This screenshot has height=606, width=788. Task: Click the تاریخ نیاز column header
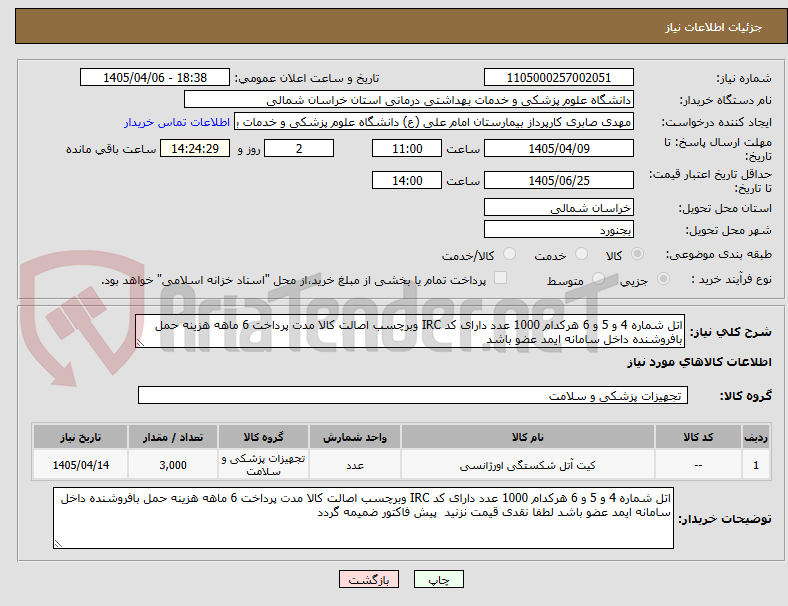click(80, 437)
